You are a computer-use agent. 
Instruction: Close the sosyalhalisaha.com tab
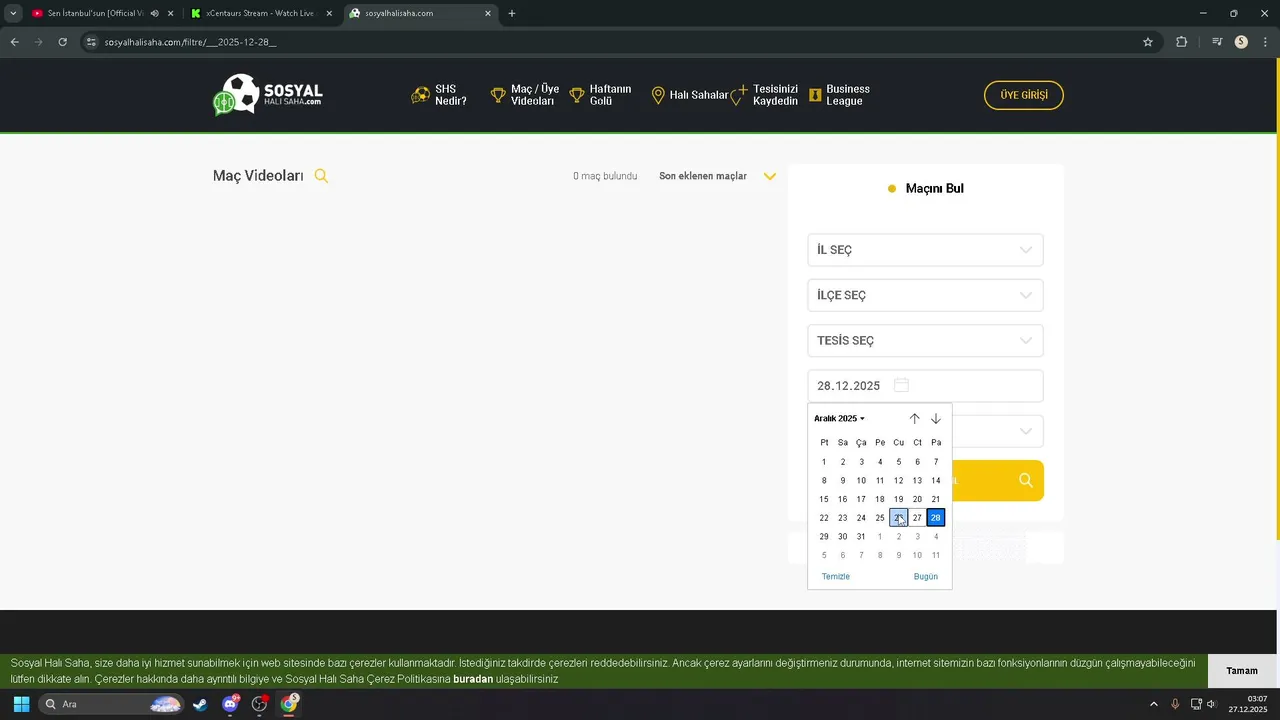488,14
